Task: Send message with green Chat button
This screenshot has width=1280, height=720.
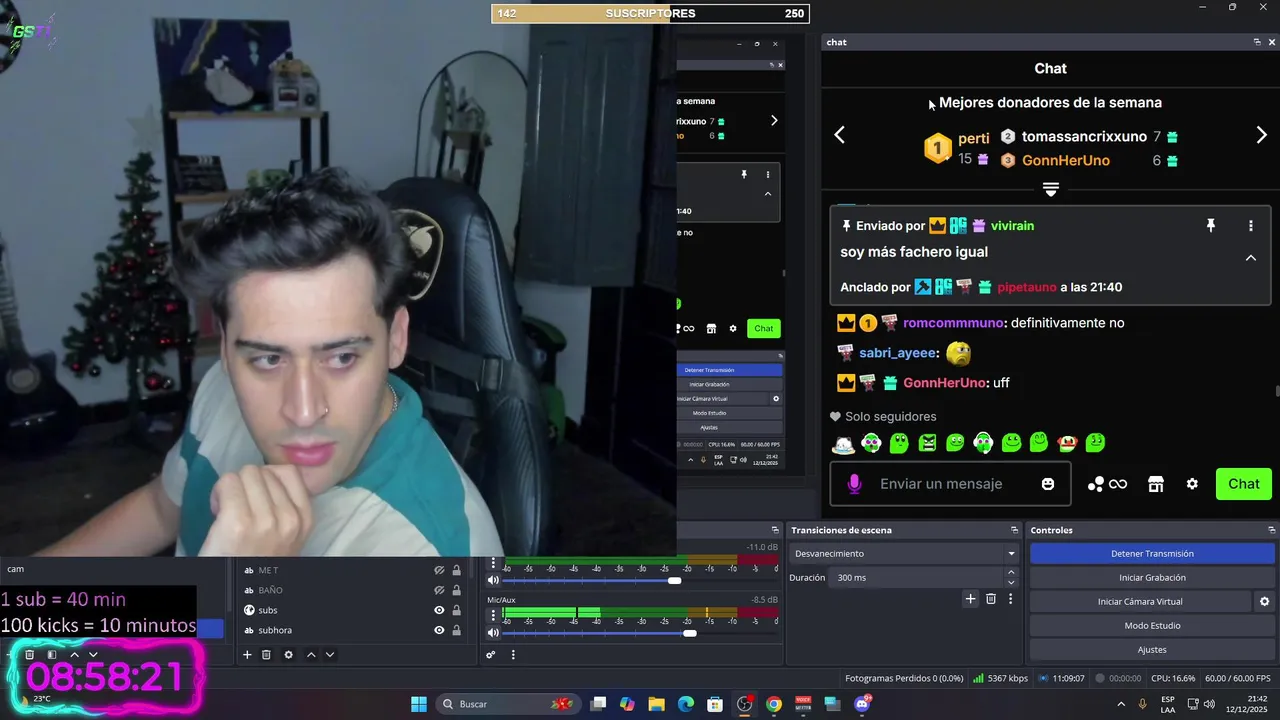Action: tap(1244, 484)
